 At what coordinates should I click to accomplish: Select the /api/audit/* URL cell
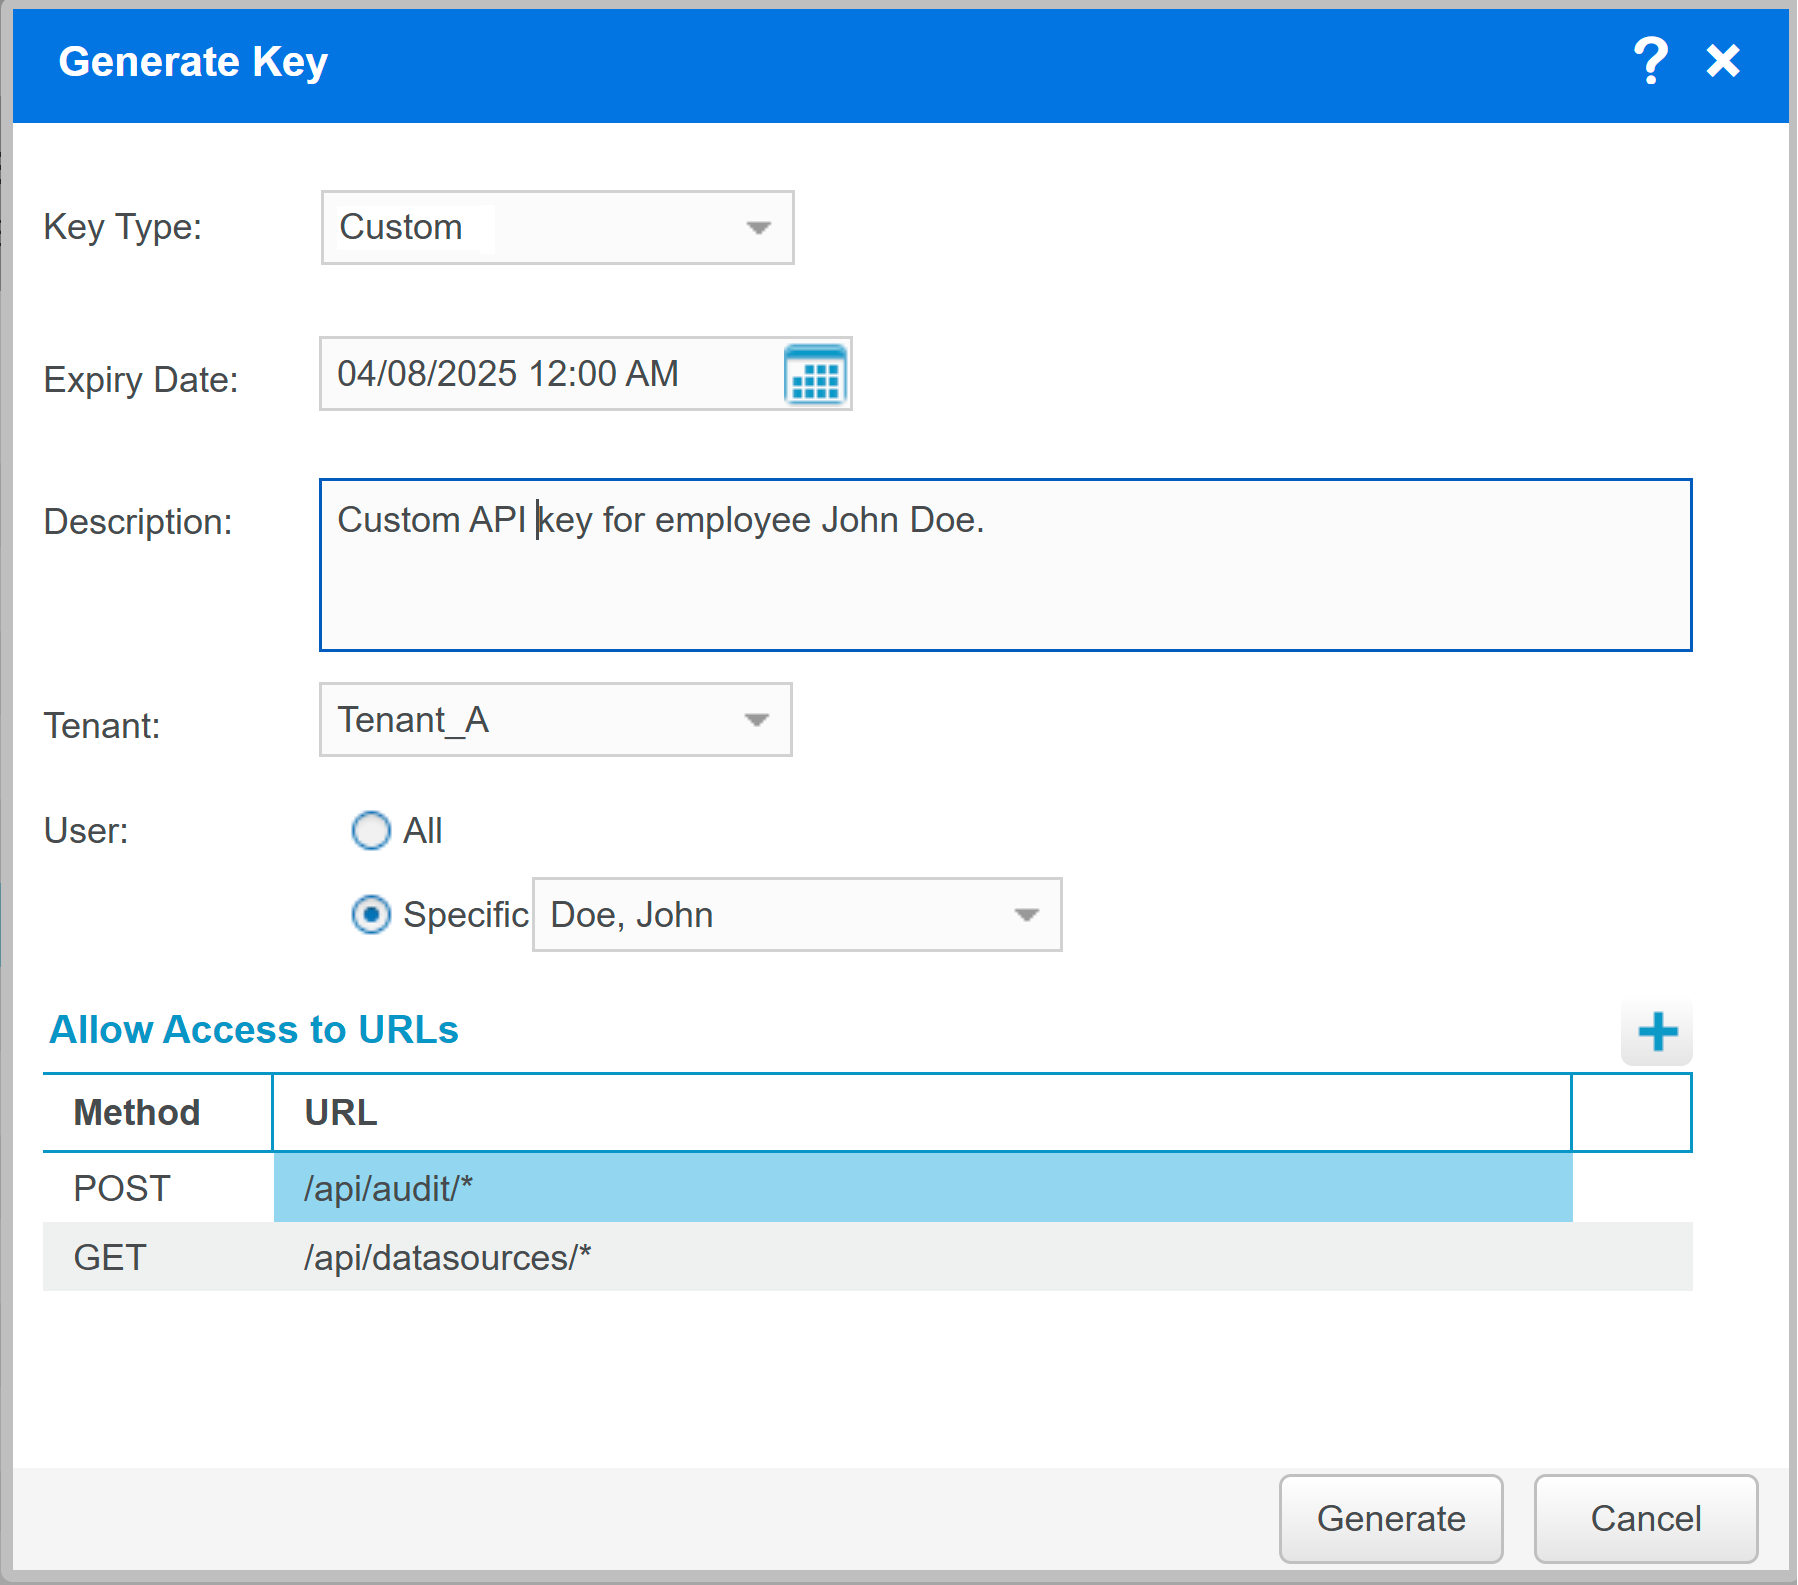pyautogui.click(x=923, y=1187)
